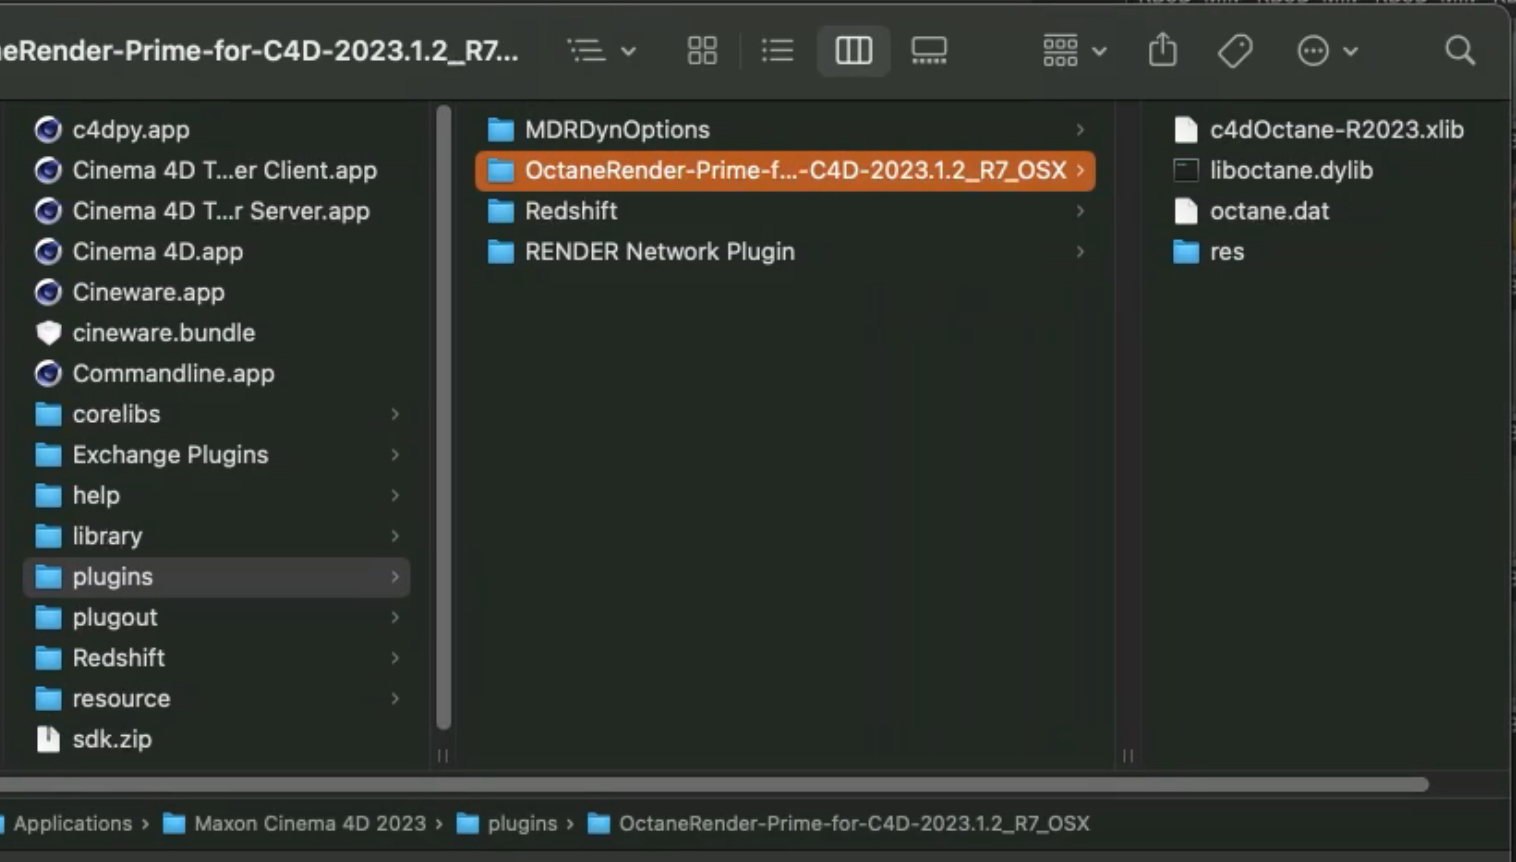This screenshot has width=1516, height=862.
Task: Select the cineware.bundle file
Action: pyautogui.click(x=217, y=333)
